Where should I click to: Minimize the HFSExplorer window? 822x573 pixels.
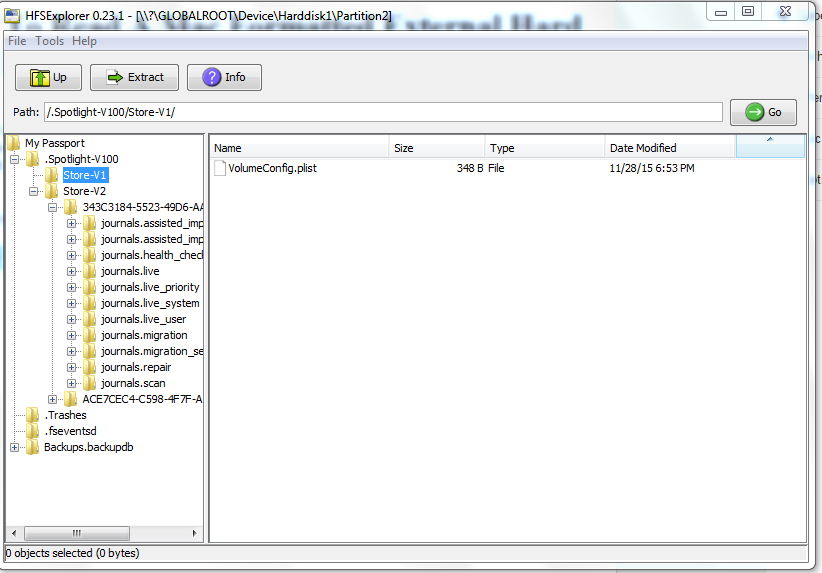pyautogui.click(x=721, y=12)
